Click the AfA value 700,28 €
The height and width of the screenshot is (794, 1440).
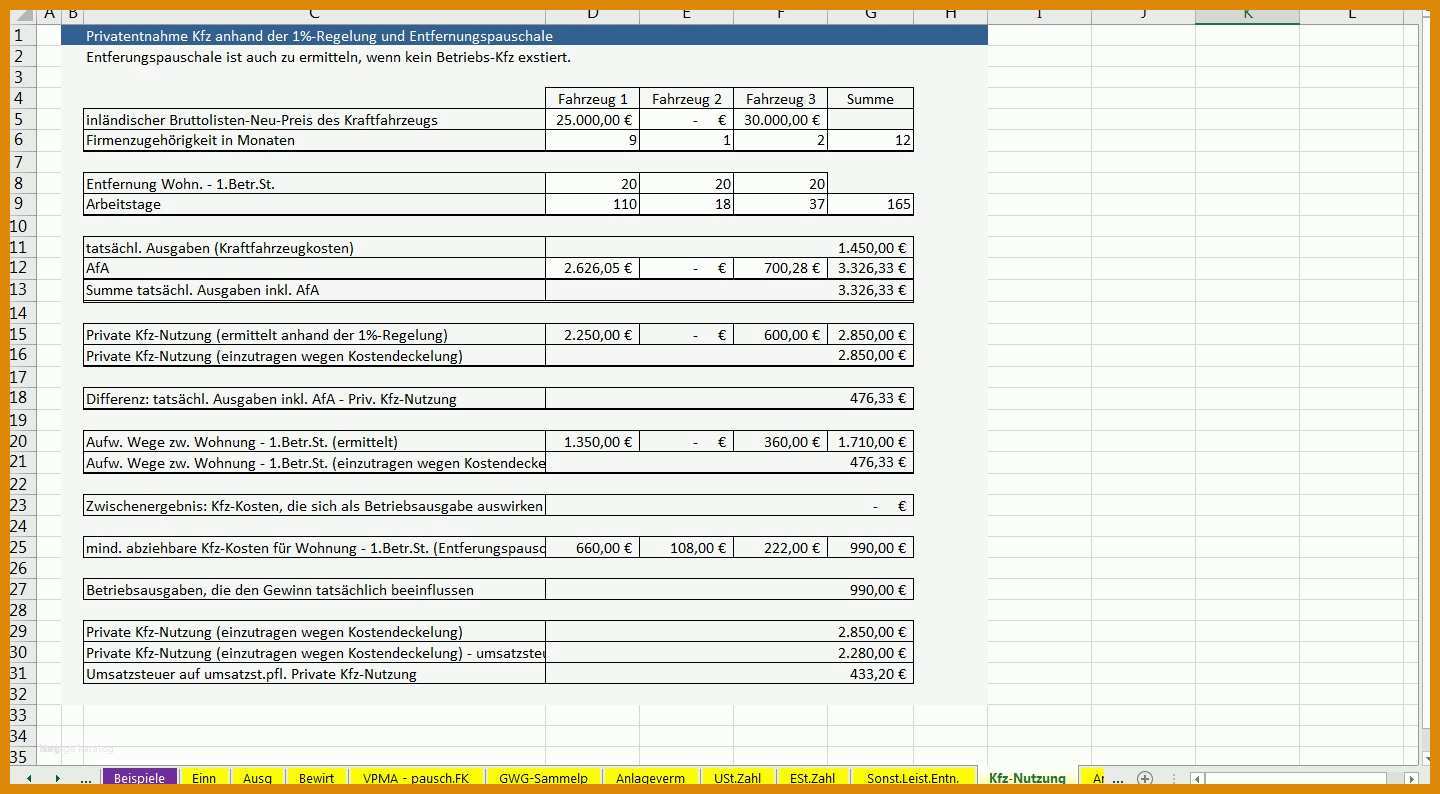pos(780,268)
